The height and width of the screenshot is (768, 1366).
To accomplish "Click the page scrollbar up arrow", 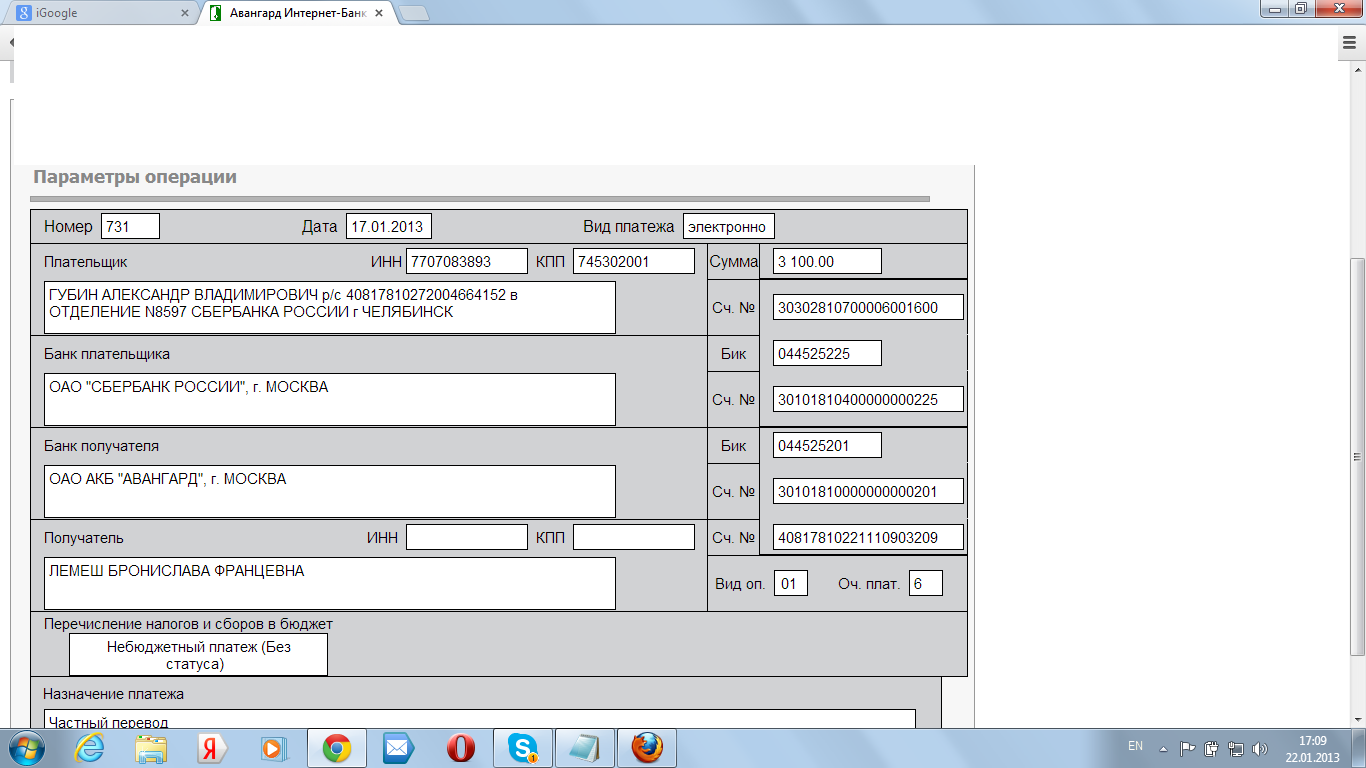I will [1357, 70].
